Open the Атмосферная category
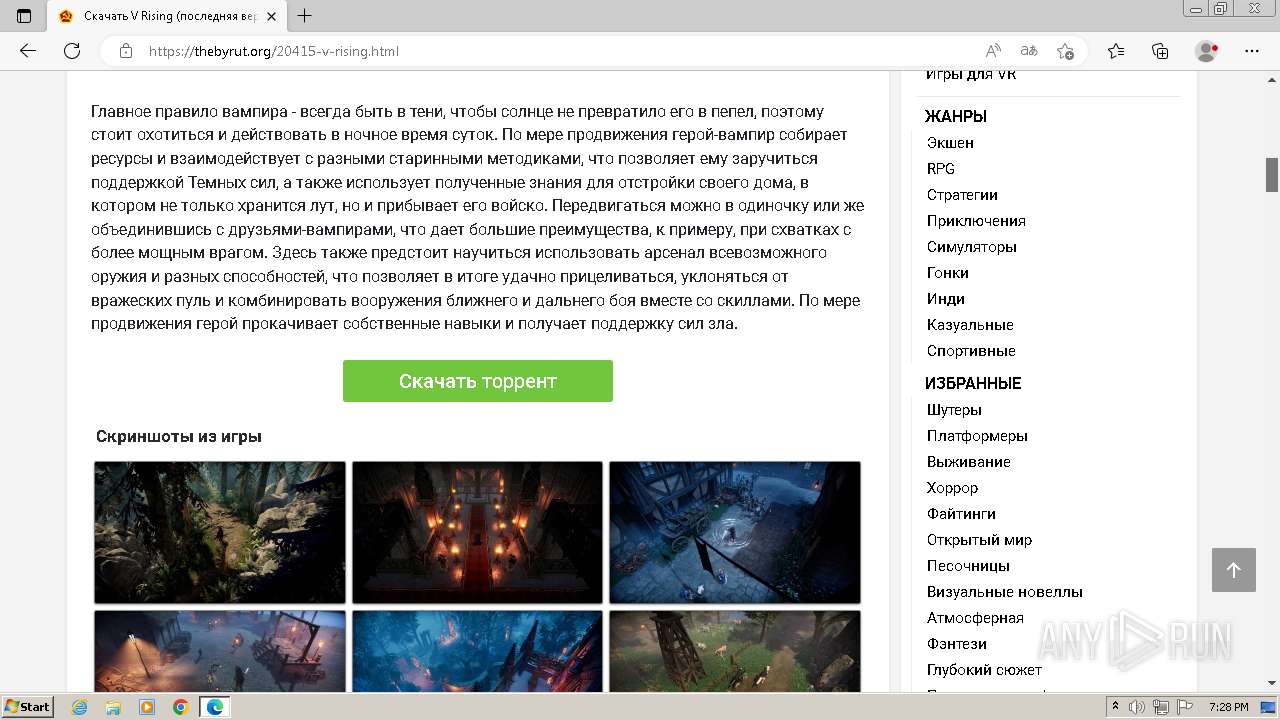The height and width of the screenshot is (720, 1280). [975, 618]
